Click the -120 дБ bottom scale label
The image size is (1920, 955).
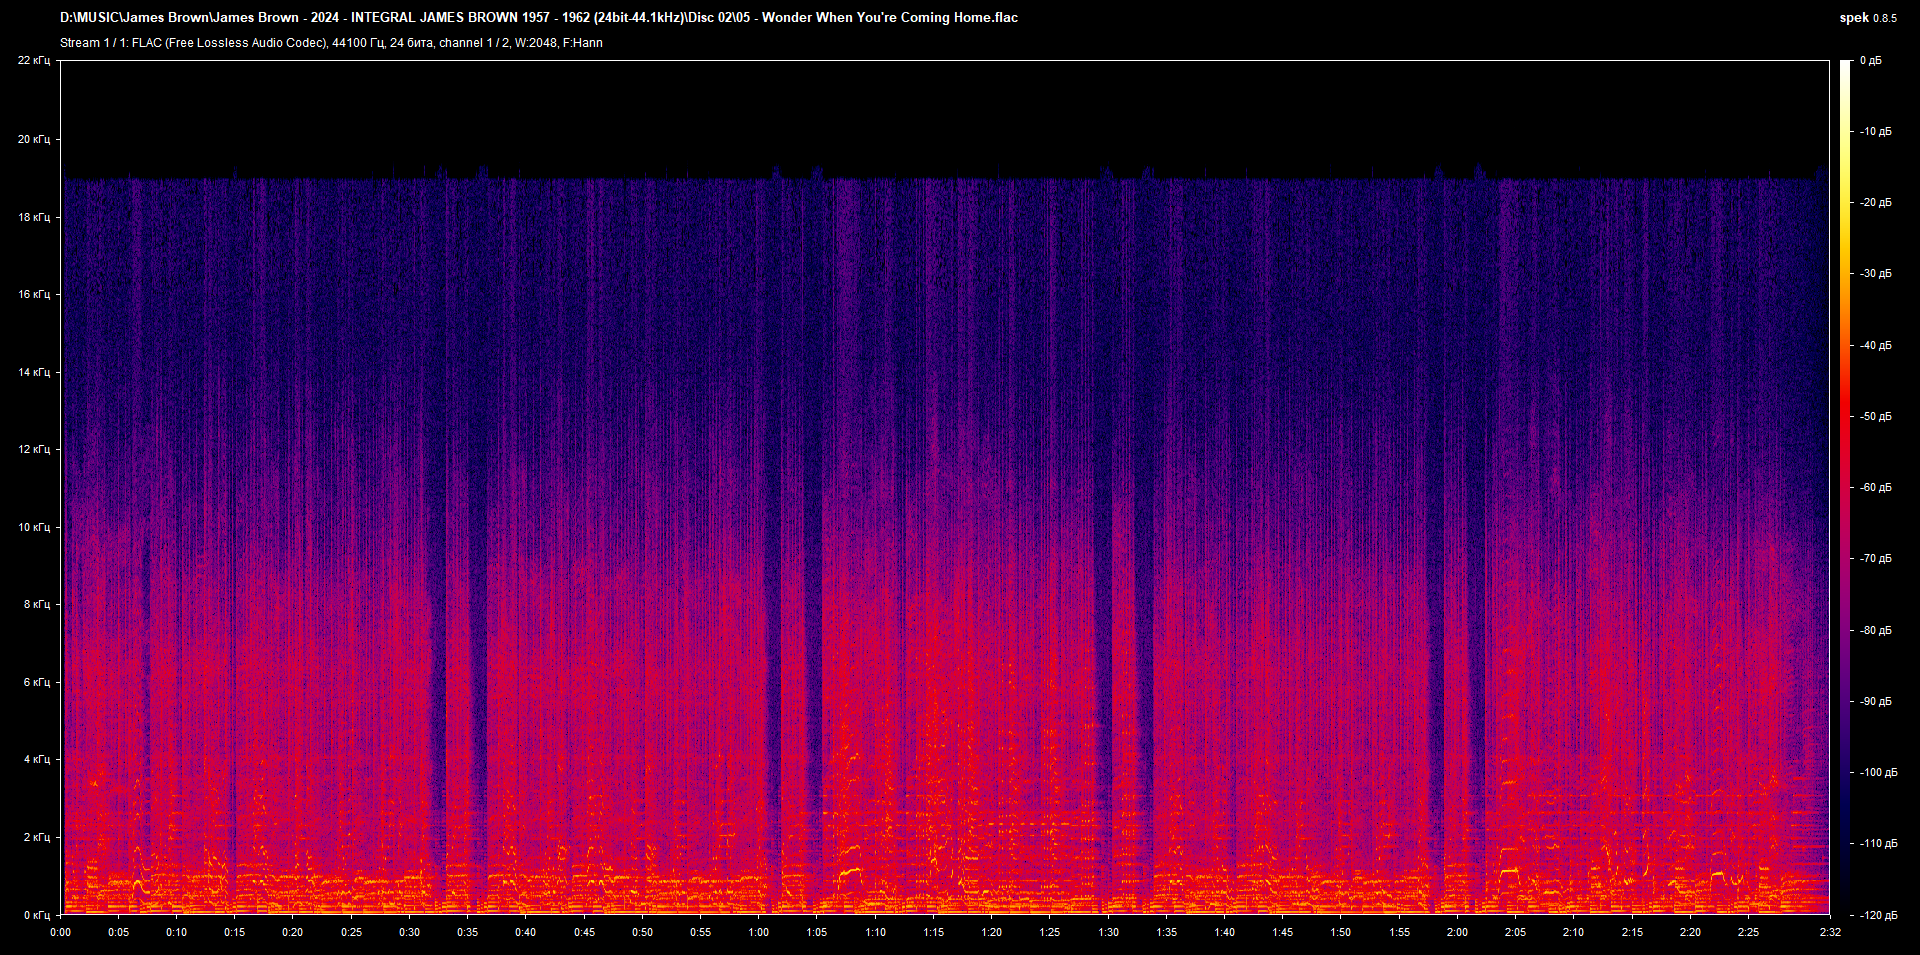pos(1877,915)
